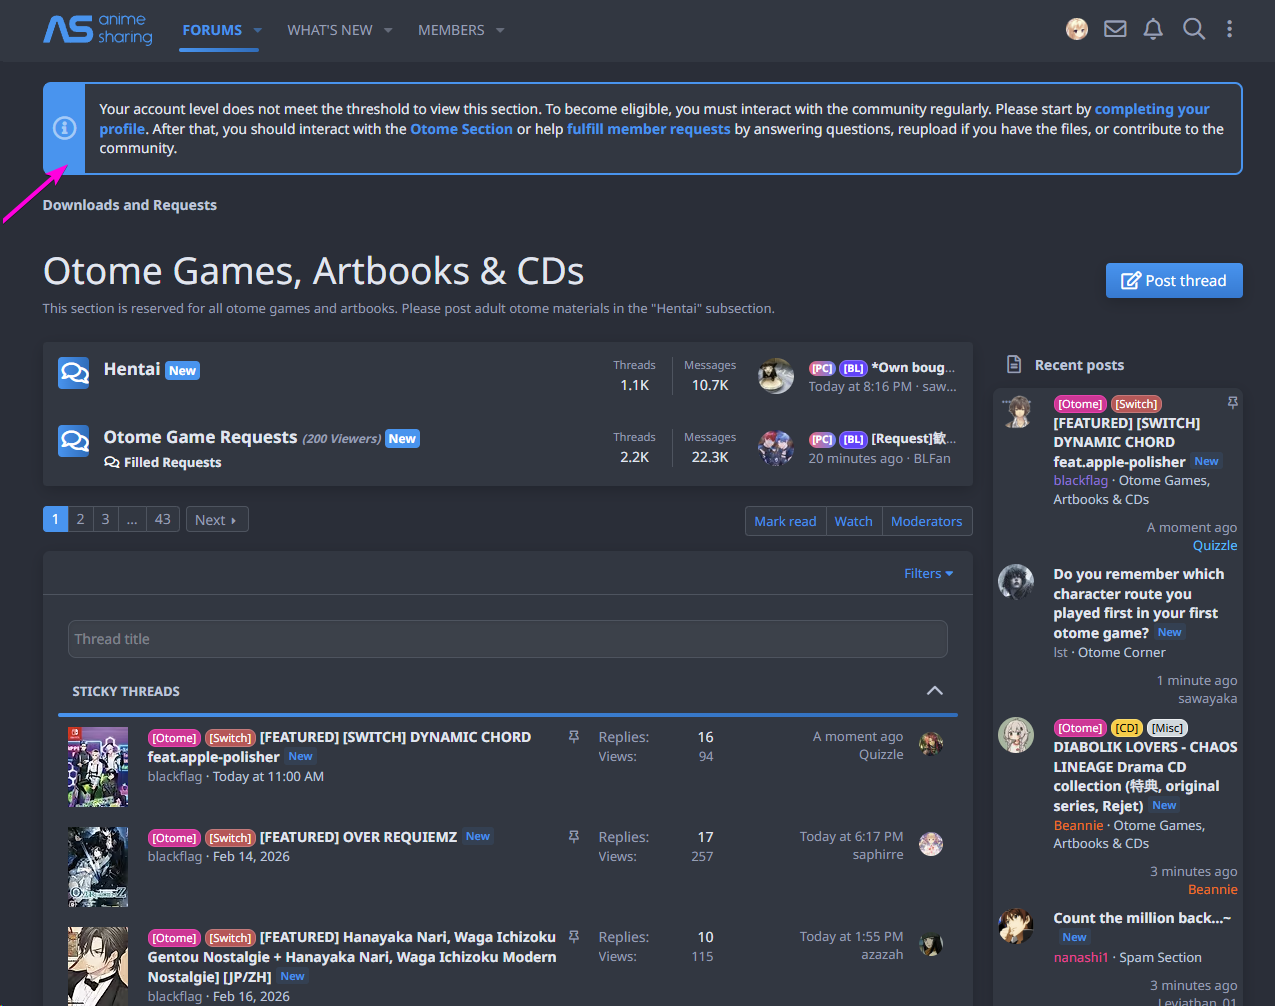Expand the FORUMS dropdown arrow

click(258, 30)
